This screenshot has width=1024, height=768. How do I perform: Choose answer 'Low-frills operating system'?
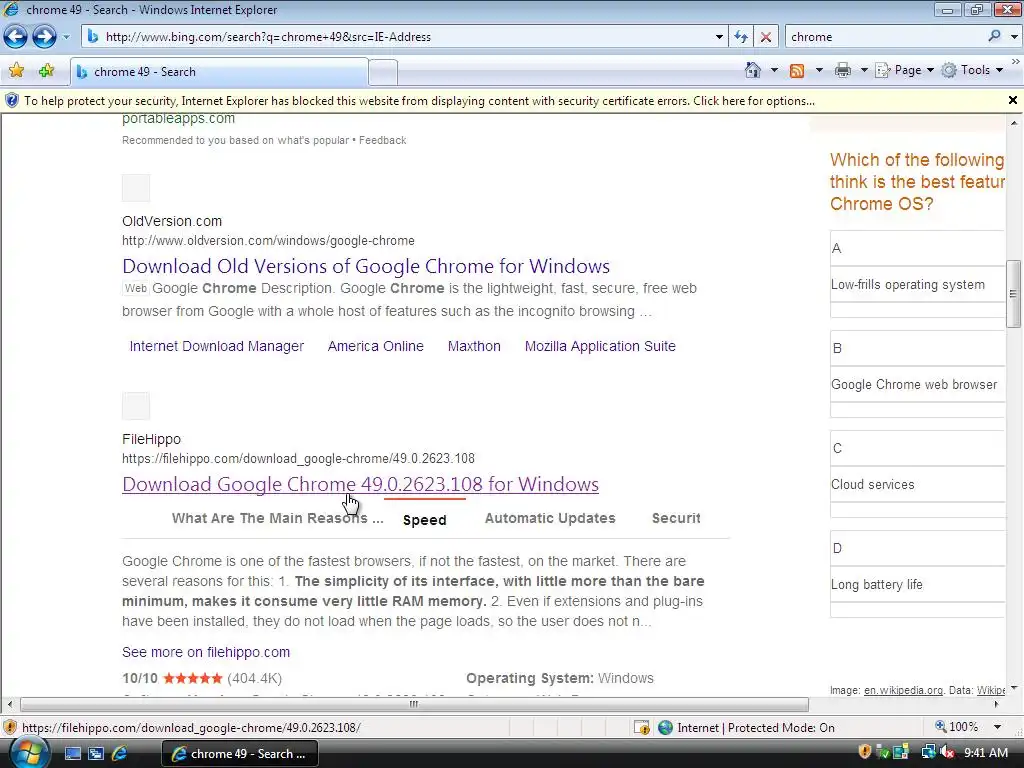coord(917,284)
